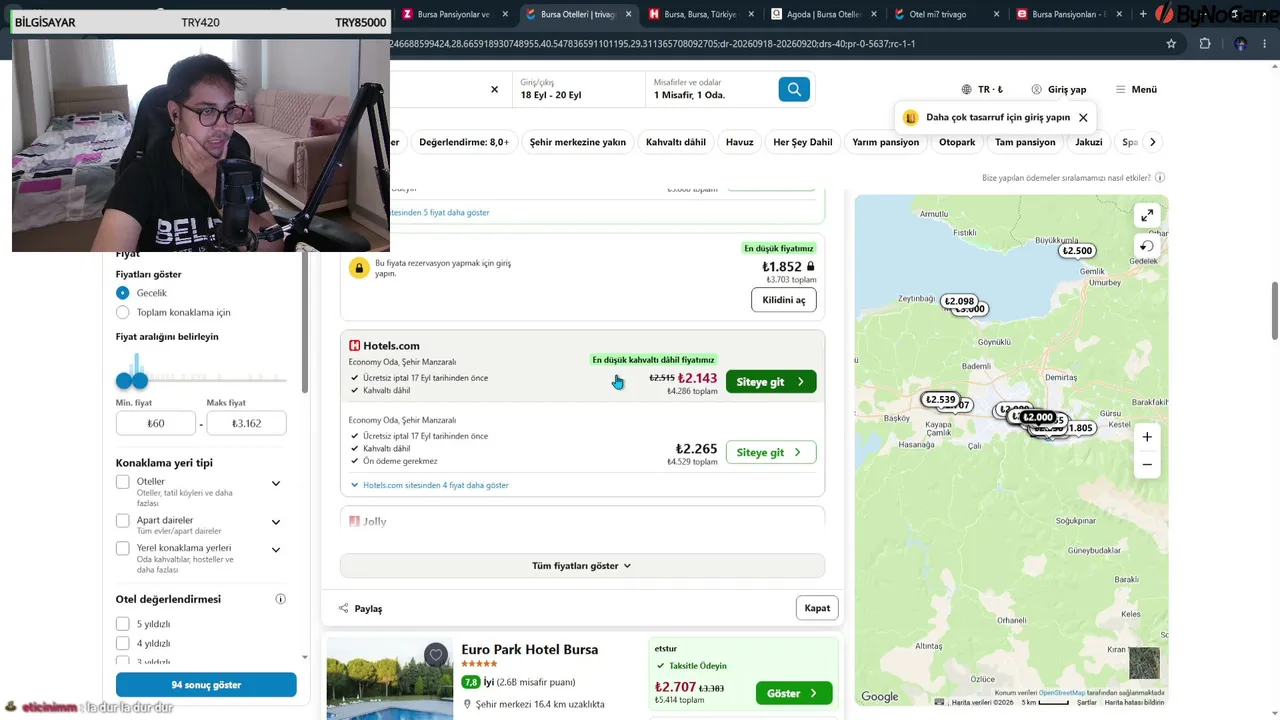Click the 'Kilidini aç' button
This screenshot has width=1280, height=720.
[784, 300]
